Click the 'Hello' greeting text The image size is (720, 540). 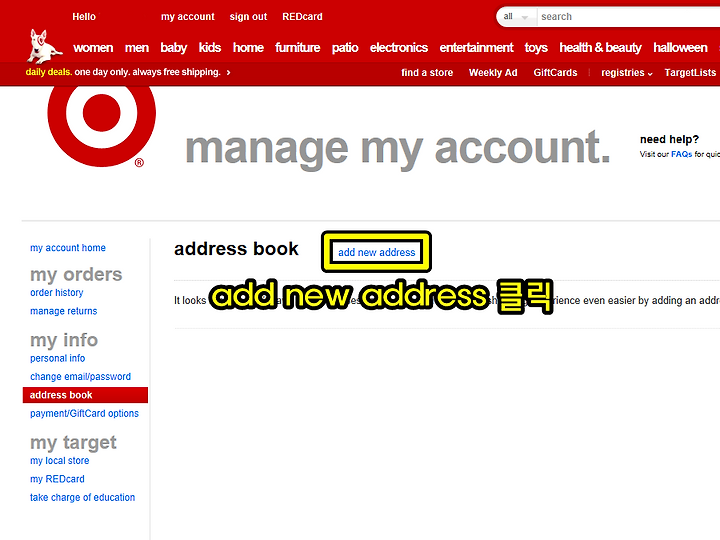tap(84, 17)
